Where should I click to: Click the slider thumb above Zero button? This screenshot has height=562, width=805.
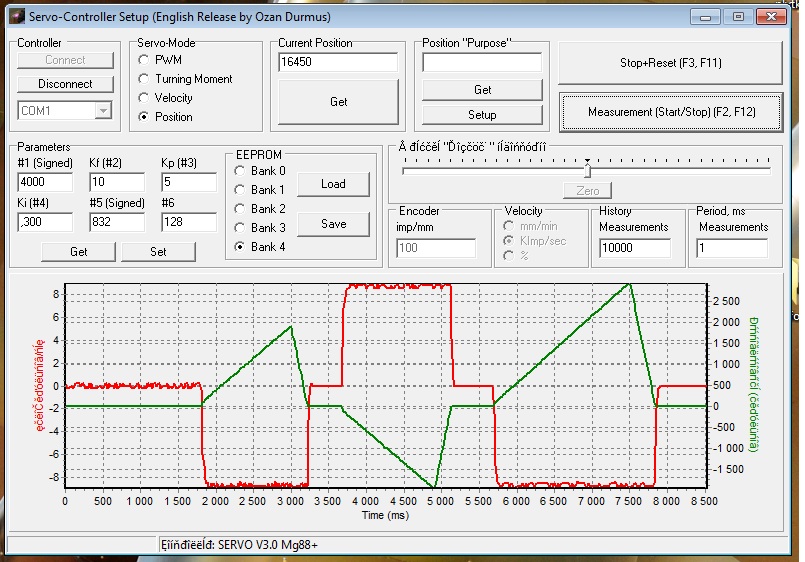point(587,169)
